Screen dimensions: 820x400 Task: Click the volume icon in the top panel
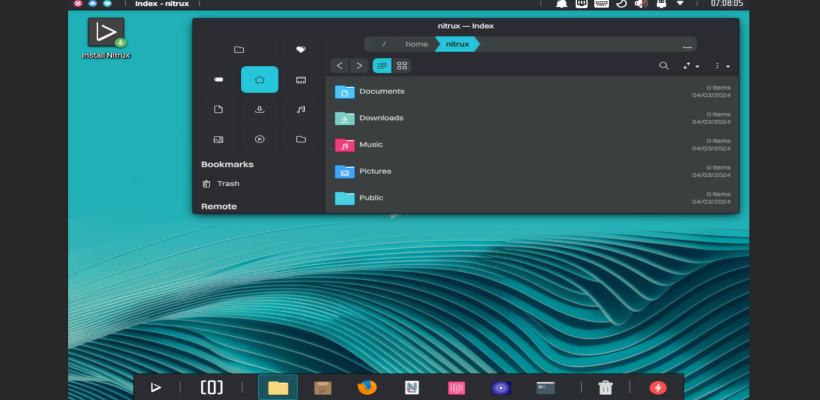pos(640,4)
